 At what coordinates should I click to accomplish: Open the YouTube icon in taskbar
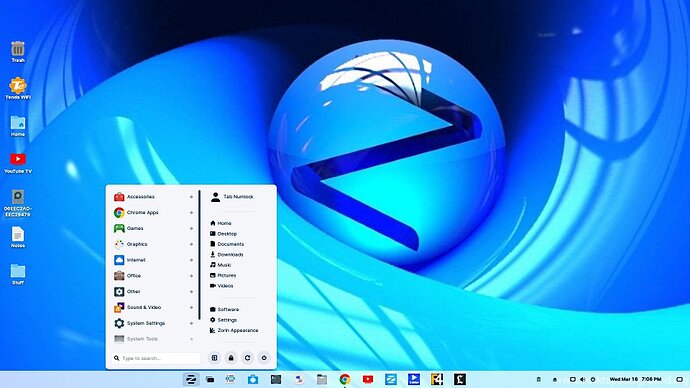(x=368, y=379)
